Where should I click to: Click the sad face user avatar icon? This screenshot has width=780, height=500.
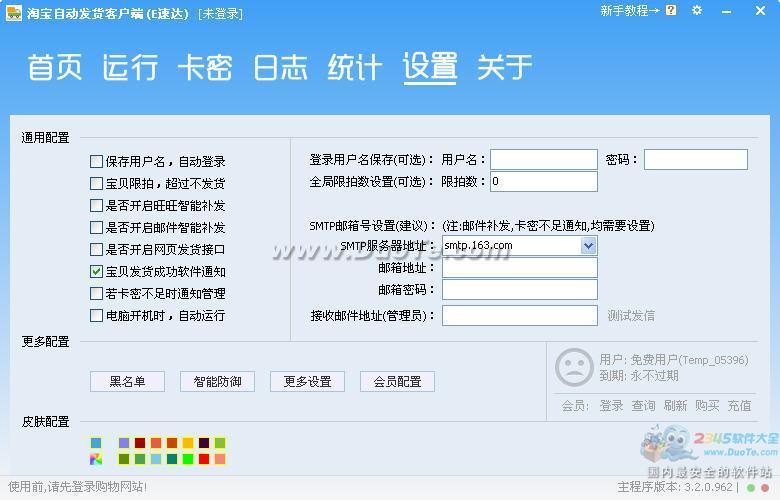coord(574,367)
